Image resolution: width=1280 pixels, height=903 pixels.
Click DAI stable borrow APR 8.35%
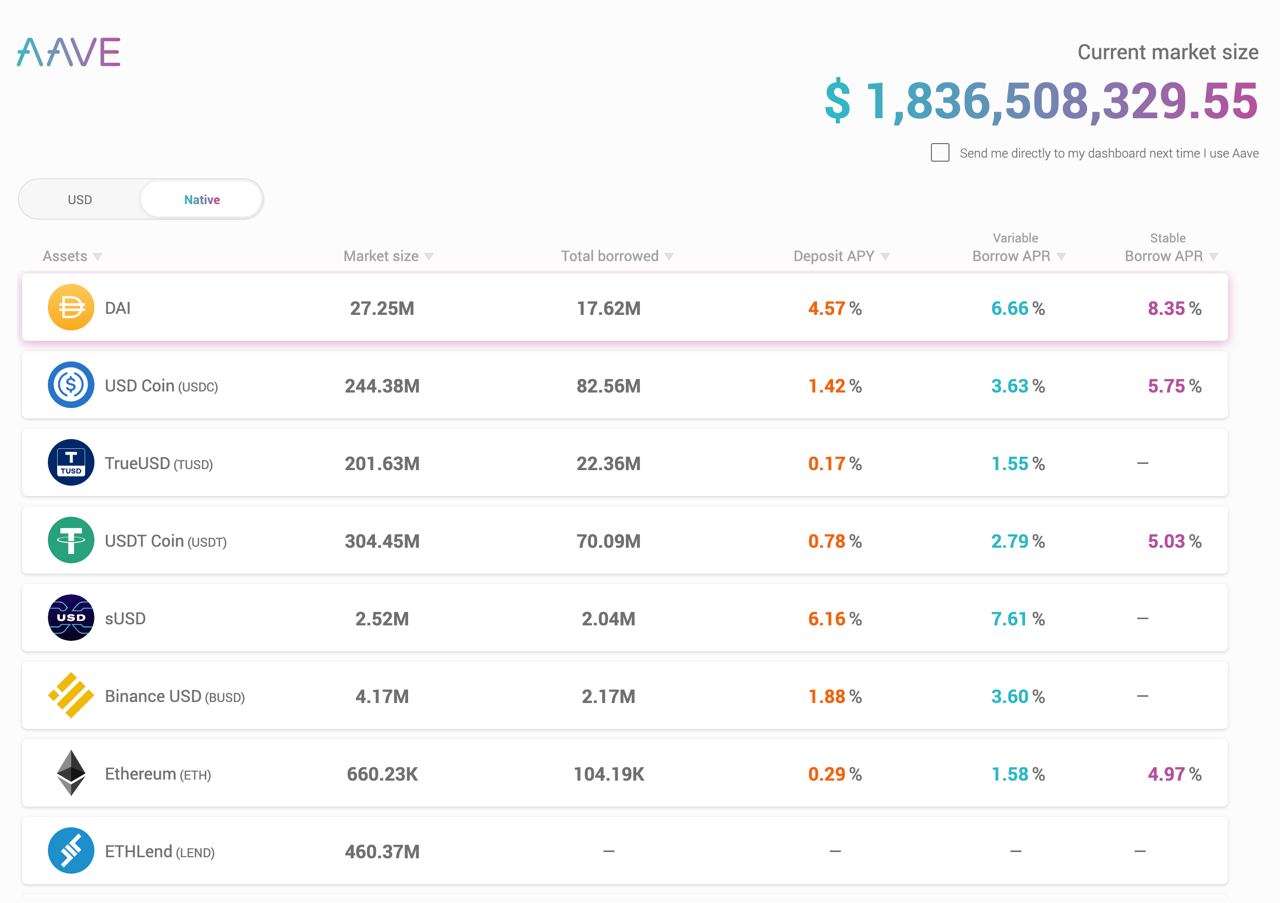point(1175,308)
